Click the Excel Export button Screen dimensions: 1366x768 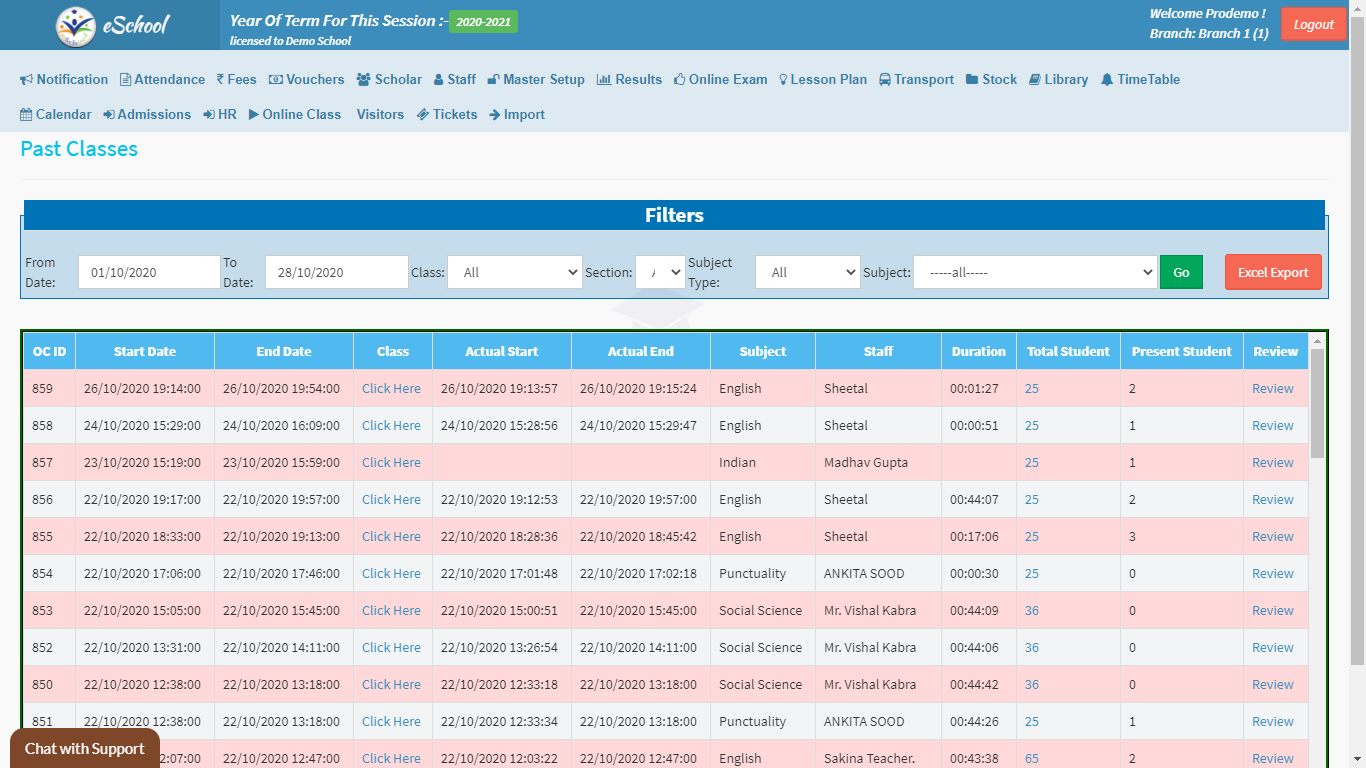pos(1273,272)
